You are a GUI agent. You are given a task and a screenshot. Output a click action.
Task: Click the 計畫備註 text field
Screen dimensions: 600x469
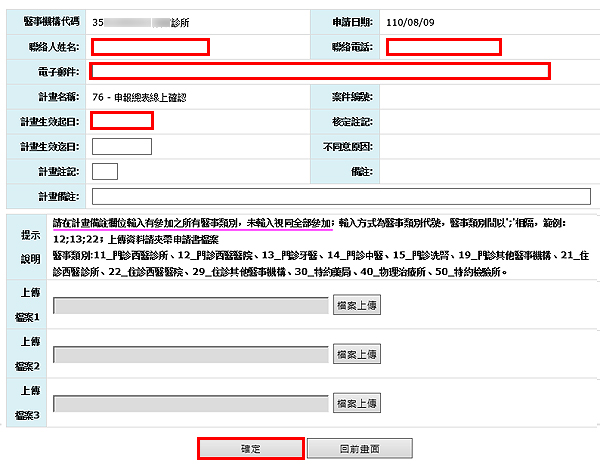(340, 196)
